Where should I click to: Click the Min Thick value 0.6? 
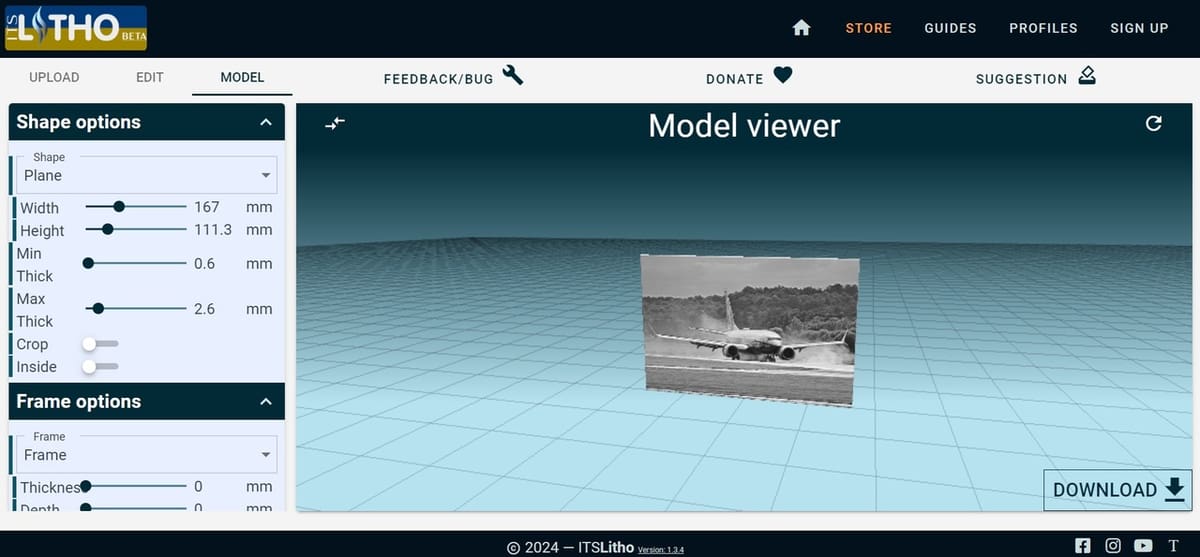(205, 264)
